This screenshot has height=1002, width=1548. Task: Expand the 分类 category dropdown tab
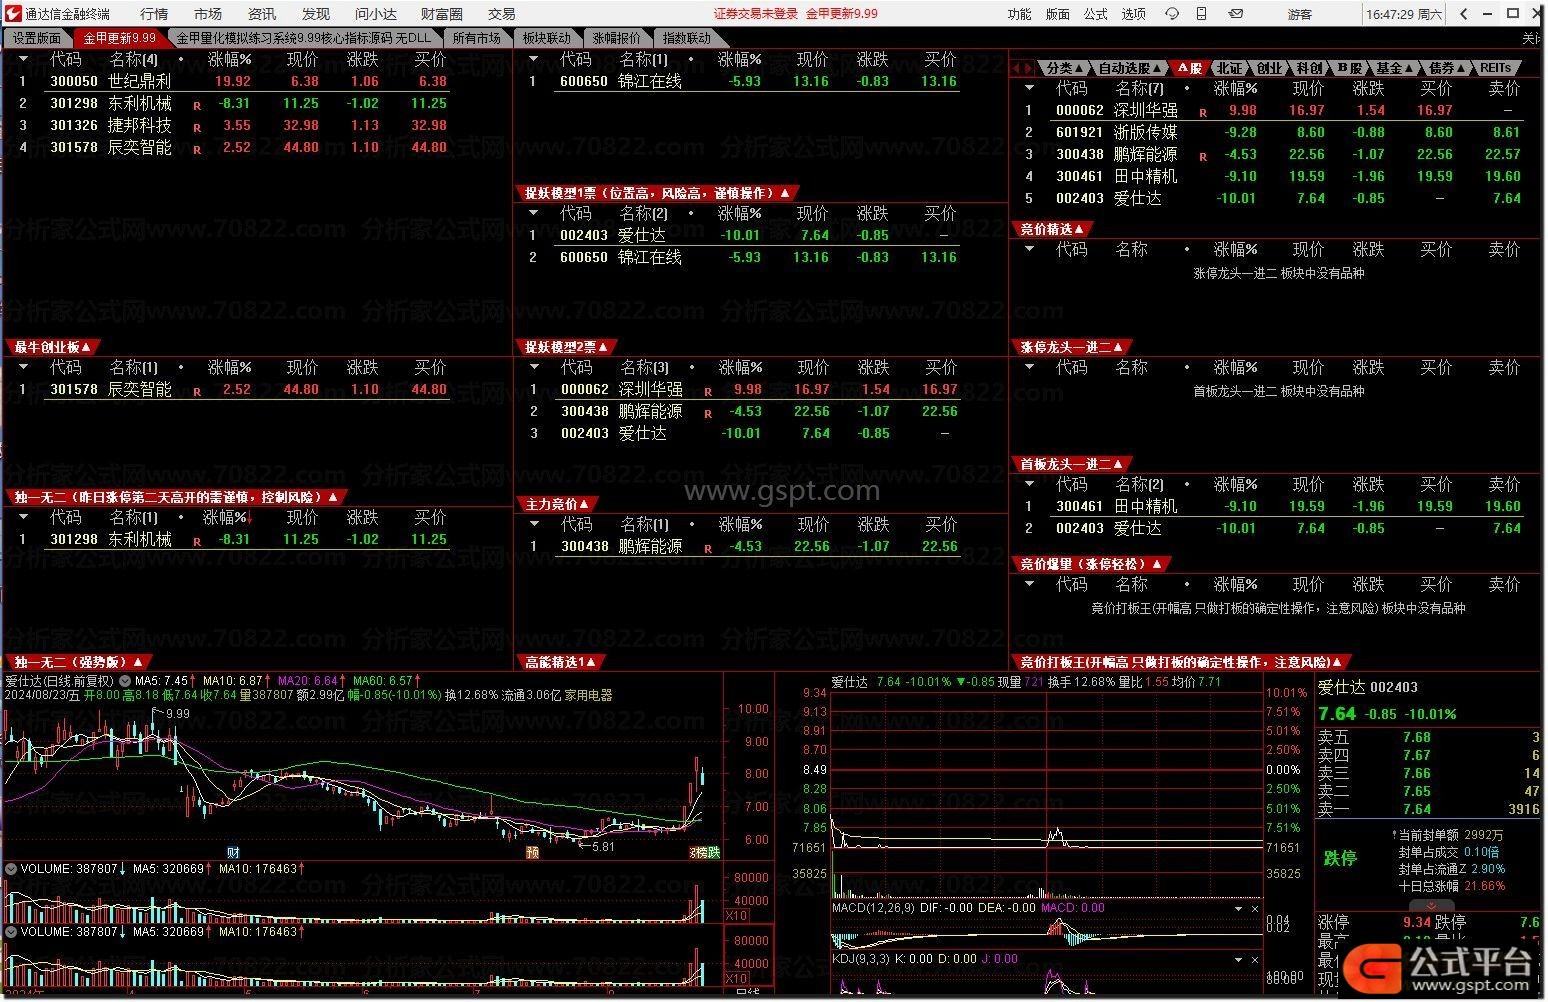1063,68
